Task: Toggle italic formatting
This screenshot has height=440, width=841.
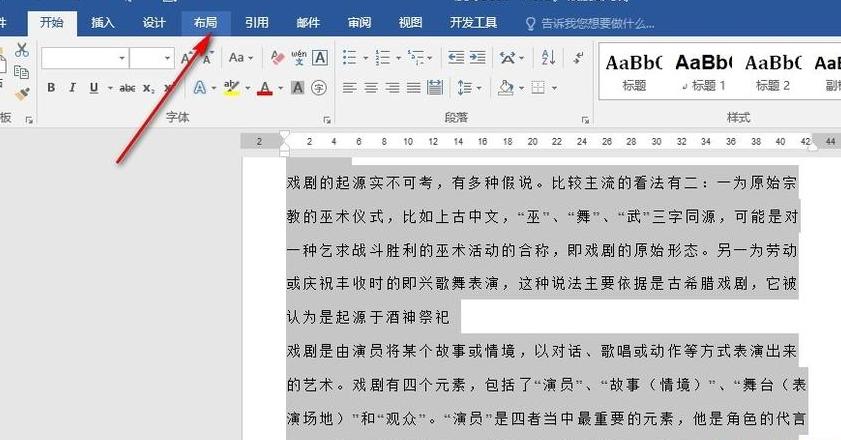Action: [x=72, y=87]
